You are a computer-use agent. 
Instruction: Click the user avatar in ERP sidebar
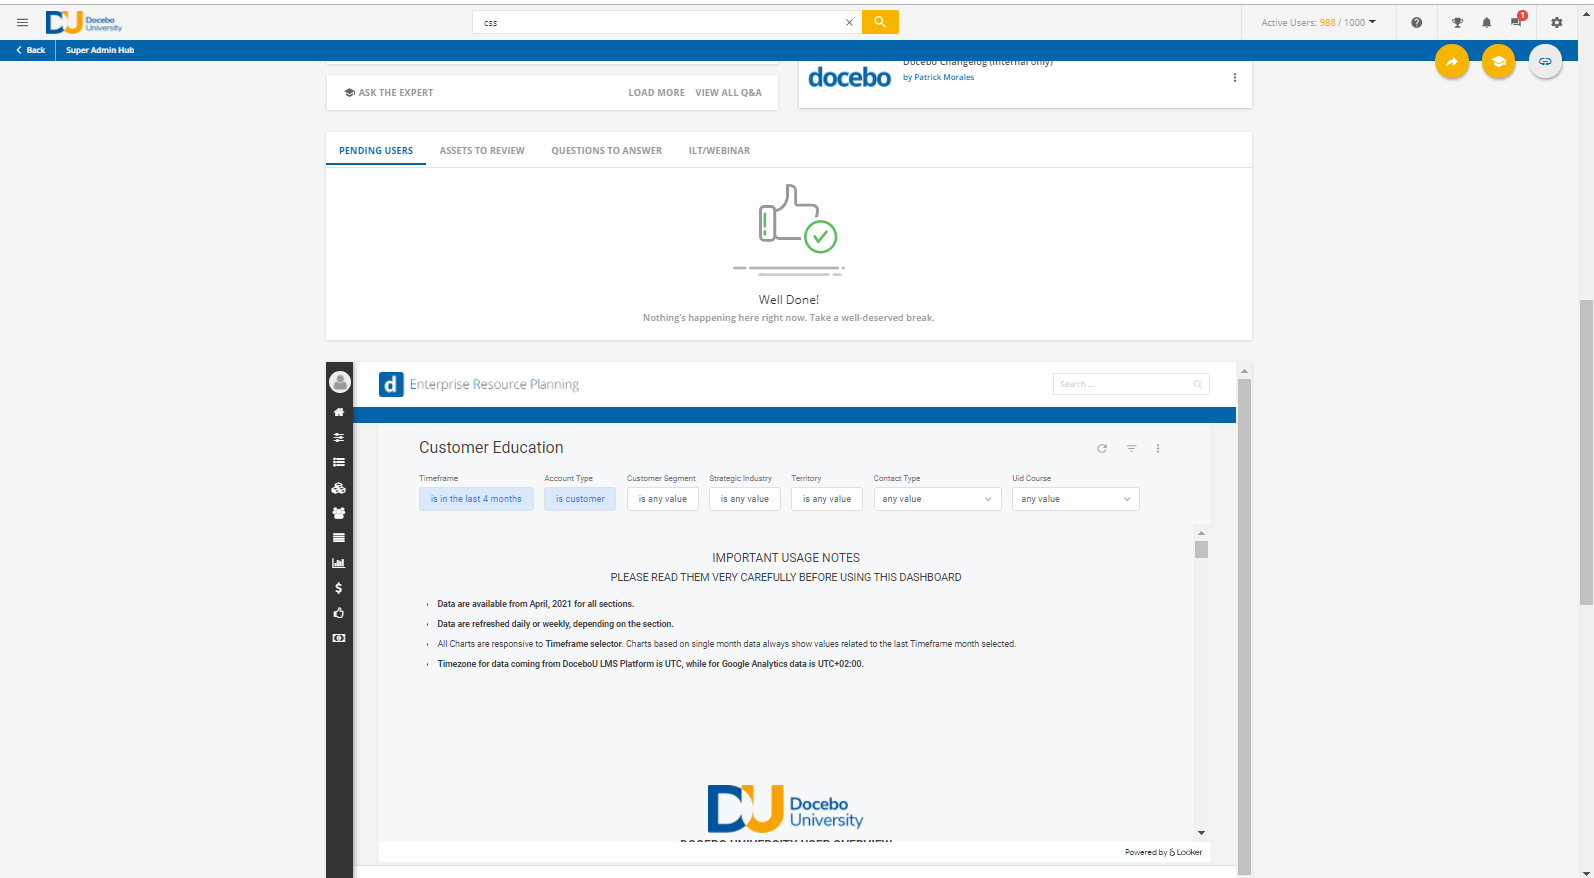pos(340,382)
